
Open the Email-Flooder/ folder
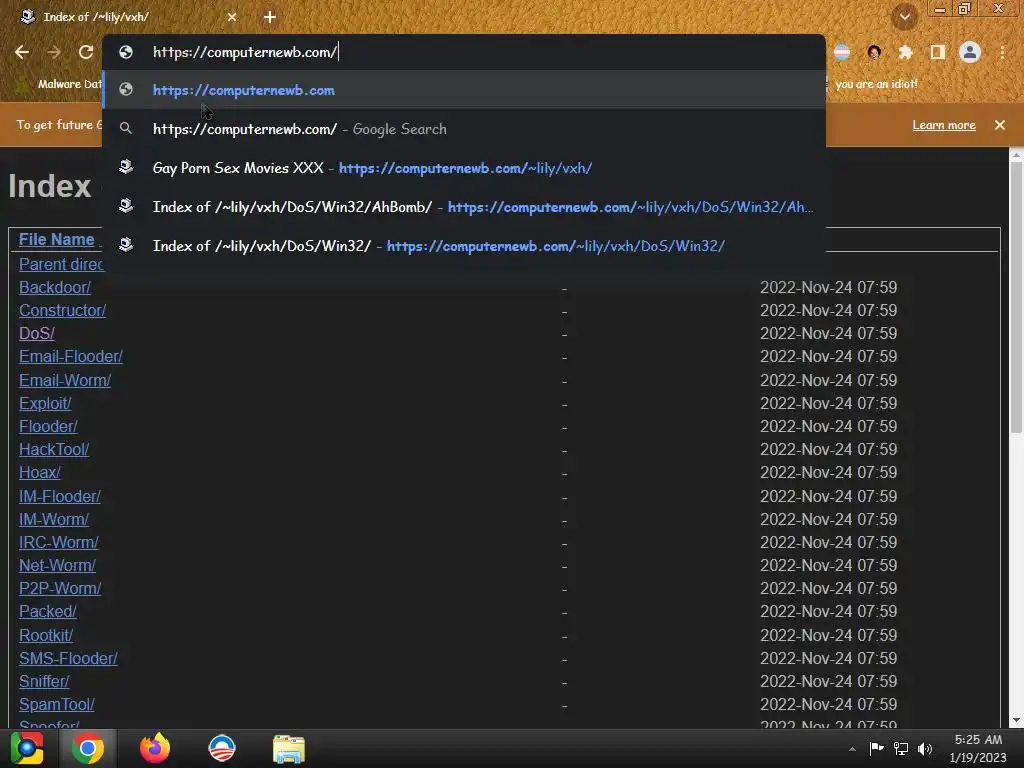click(x=71, y=357)
